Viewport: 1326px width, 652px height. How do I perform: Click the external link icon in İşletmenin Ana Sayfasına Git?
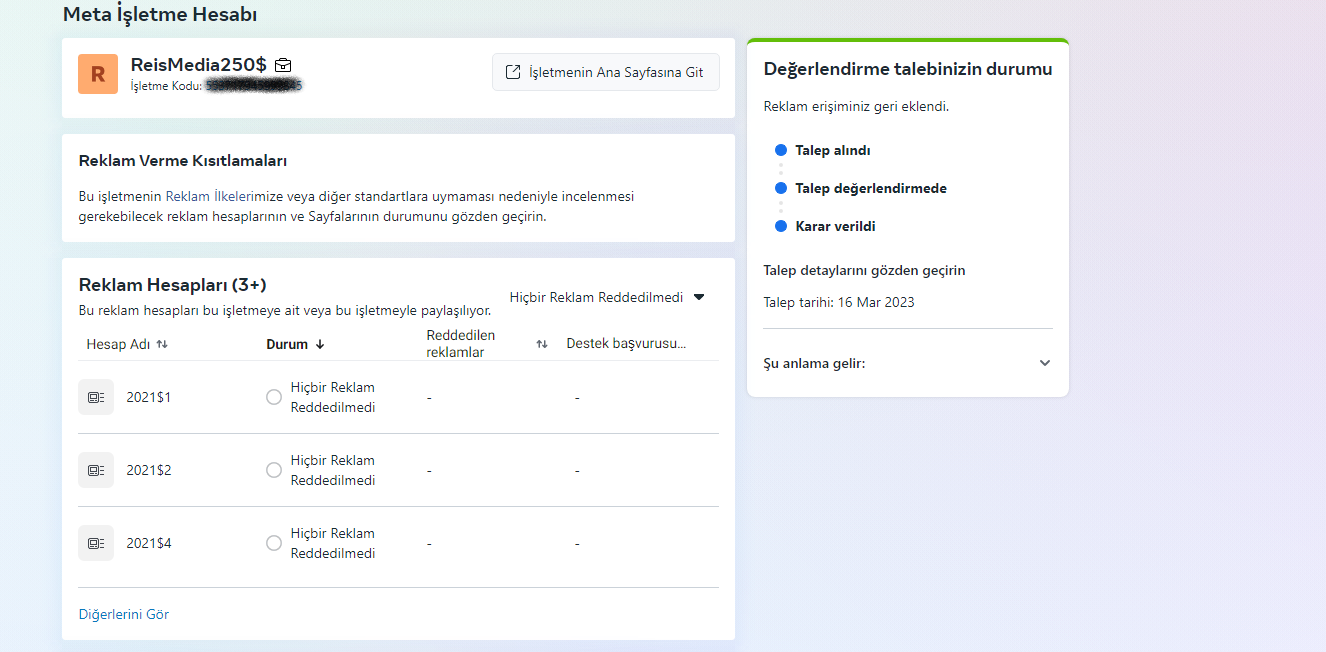[513, 72]
